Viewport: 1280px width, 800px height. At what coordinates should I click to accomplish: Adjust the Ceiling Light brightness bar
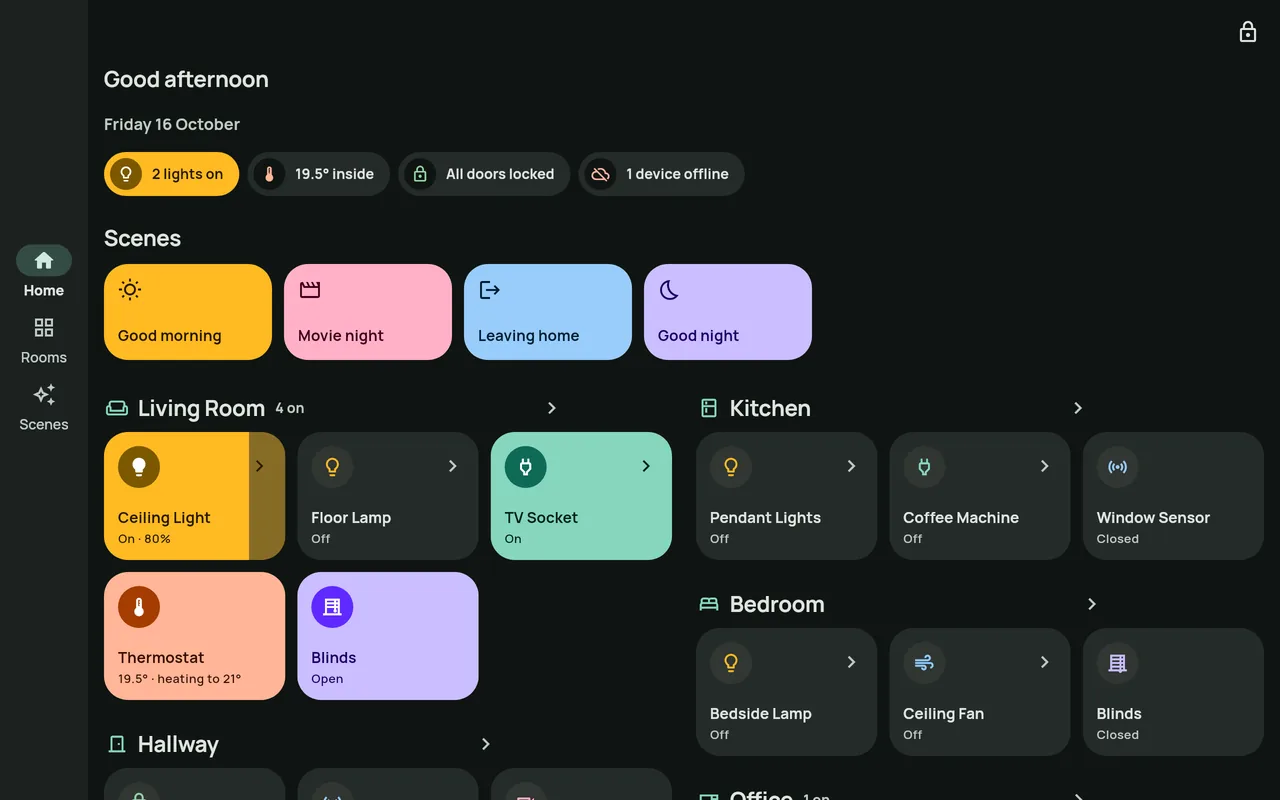pyautogui.click(x=194, y=496)
